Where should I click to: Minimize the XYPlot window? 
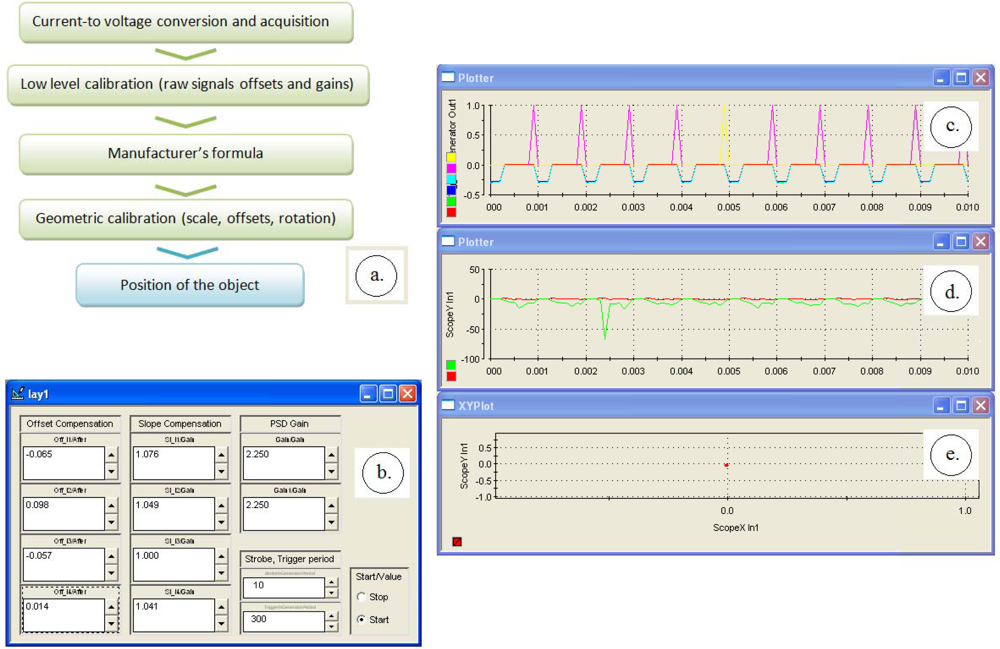[941, 405]
